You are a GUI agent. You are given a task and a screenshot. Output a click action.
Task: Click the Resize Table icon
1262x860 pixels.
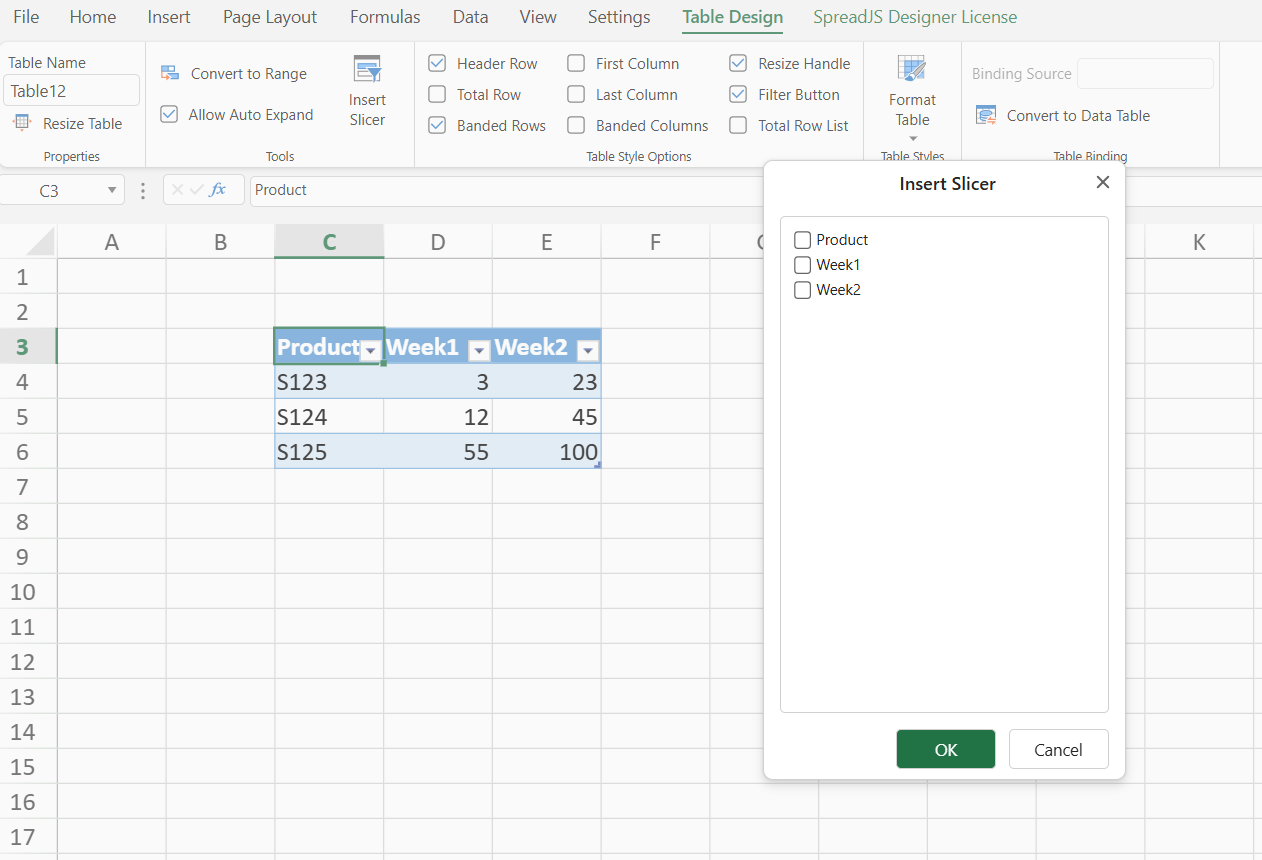tap(22, 123)
